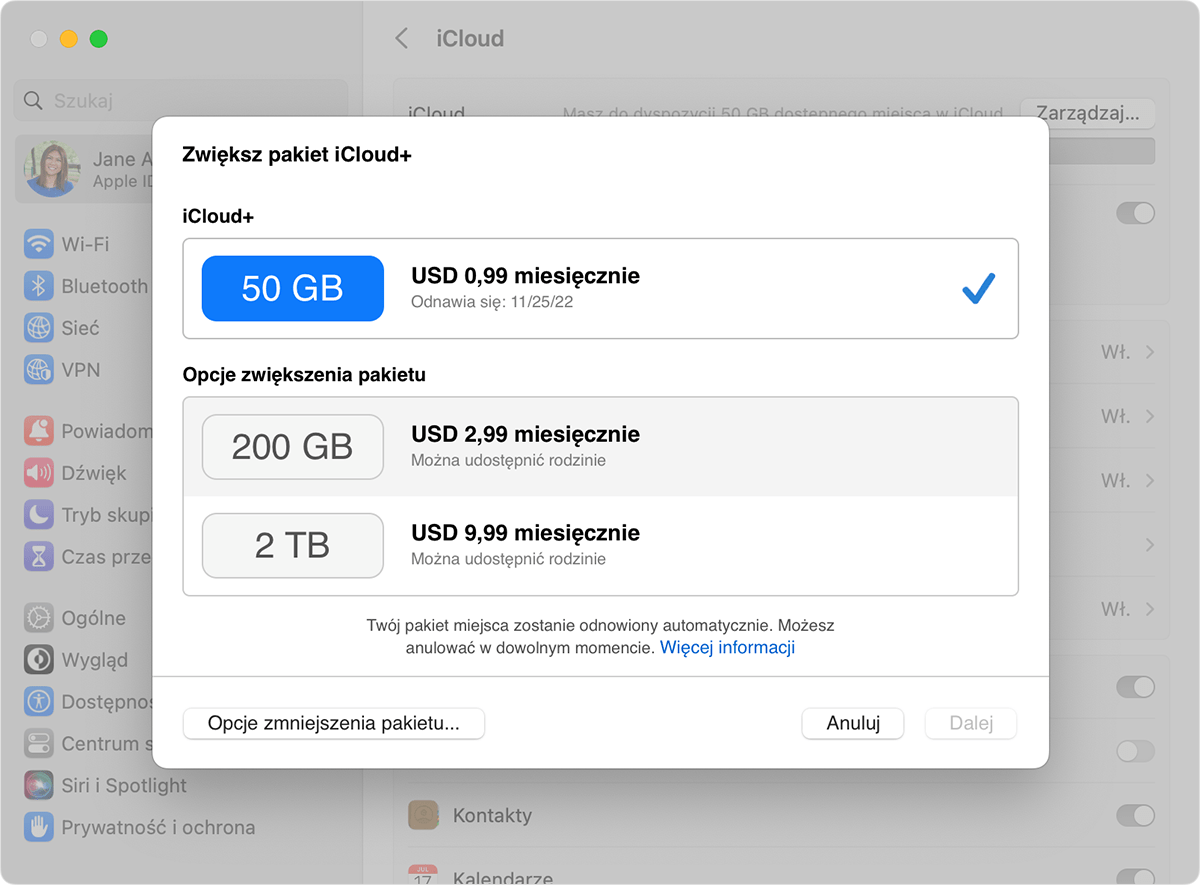Click the Szukaj search field

pos(180,100)
